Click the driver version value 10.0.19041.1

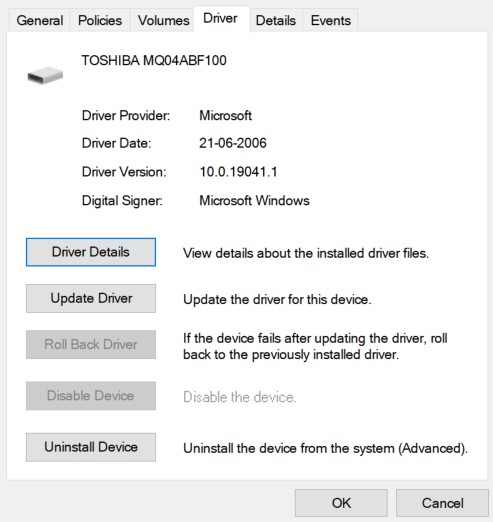[238, 172]
